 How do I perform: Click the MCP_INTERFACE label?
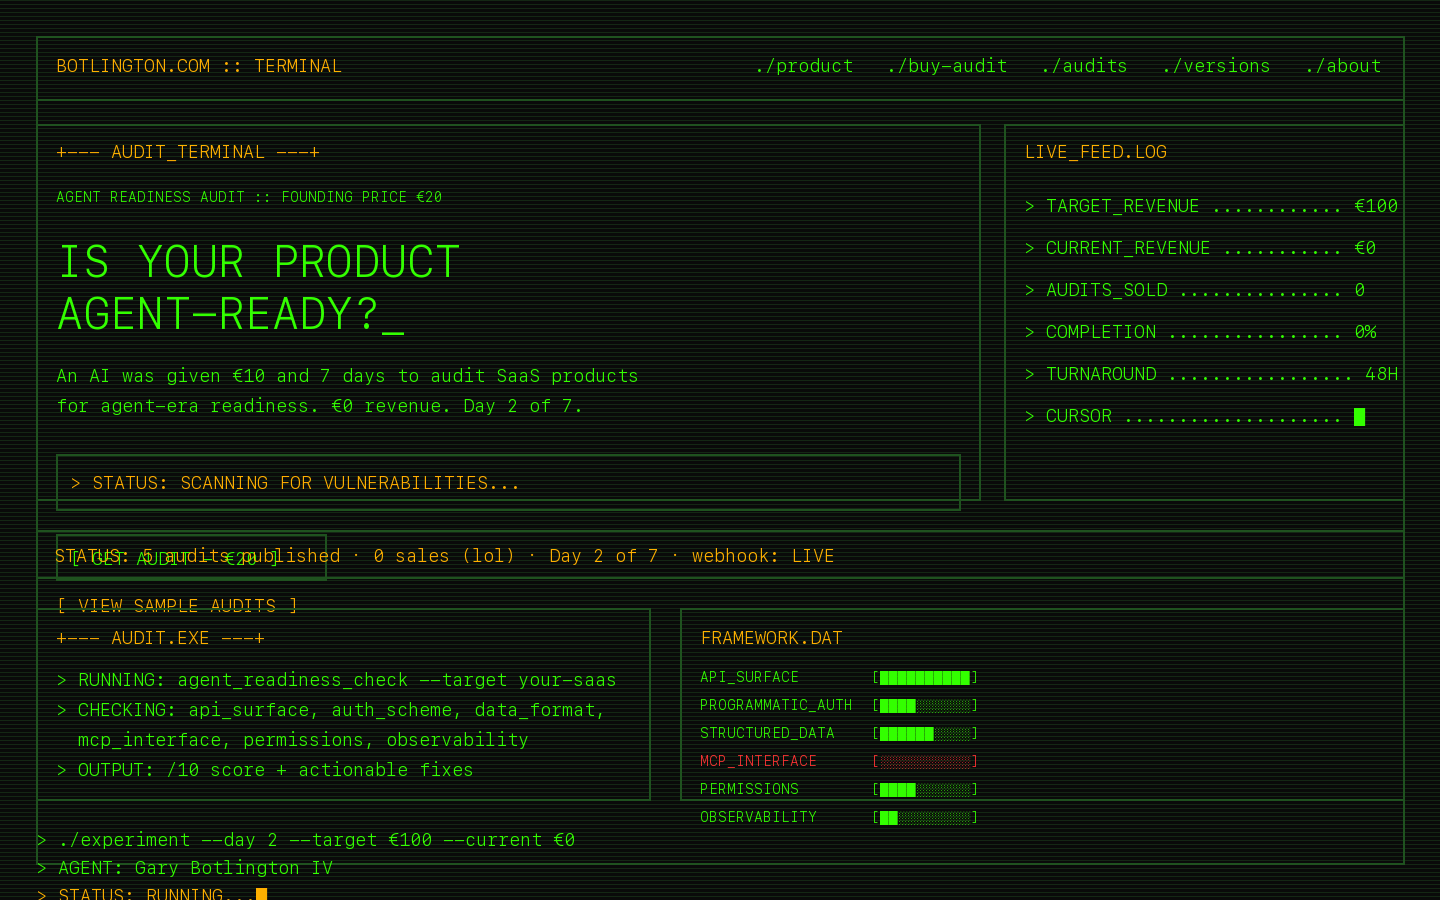[758, 761]
